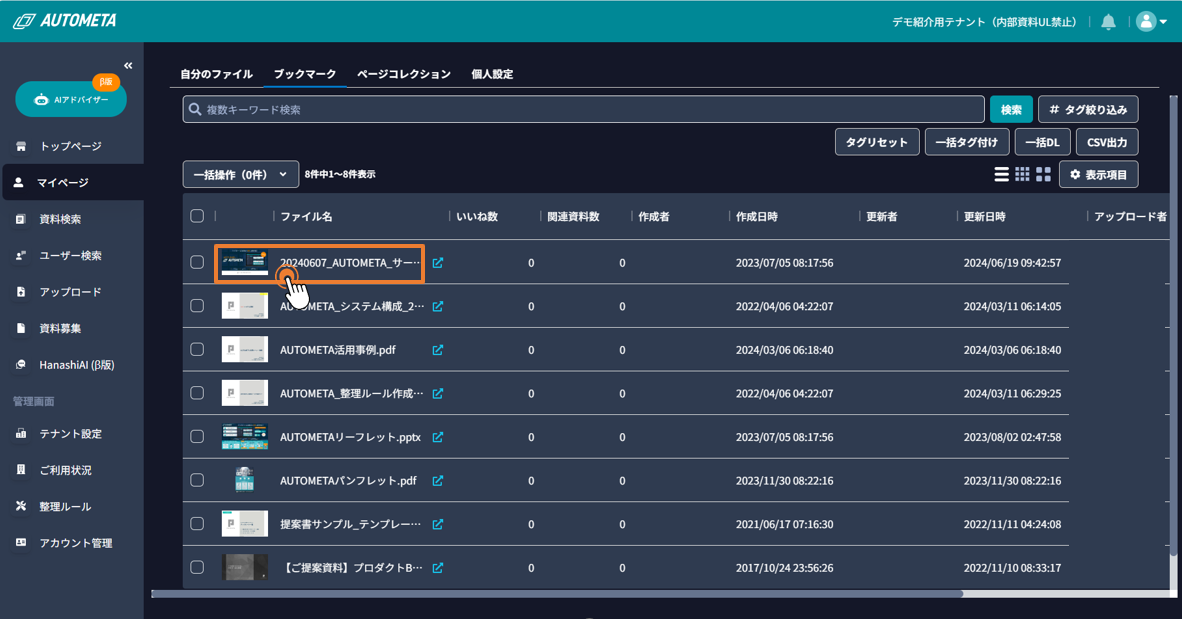1182x619 pixels.
Task: Click thumbnail of 【ご提案資料】プロダクトB file
Action: [244, 568]
